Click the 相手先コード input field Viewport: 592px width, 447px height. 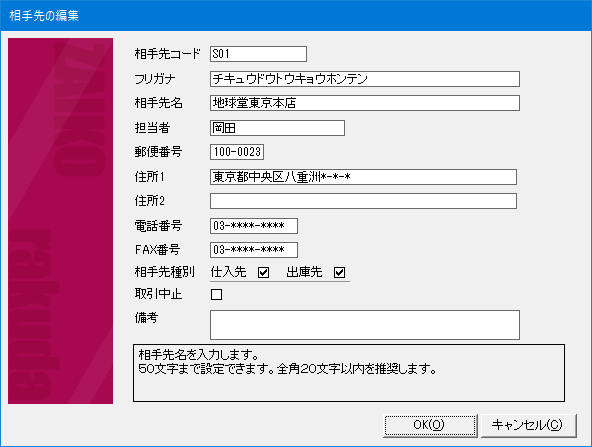(258, 54)
